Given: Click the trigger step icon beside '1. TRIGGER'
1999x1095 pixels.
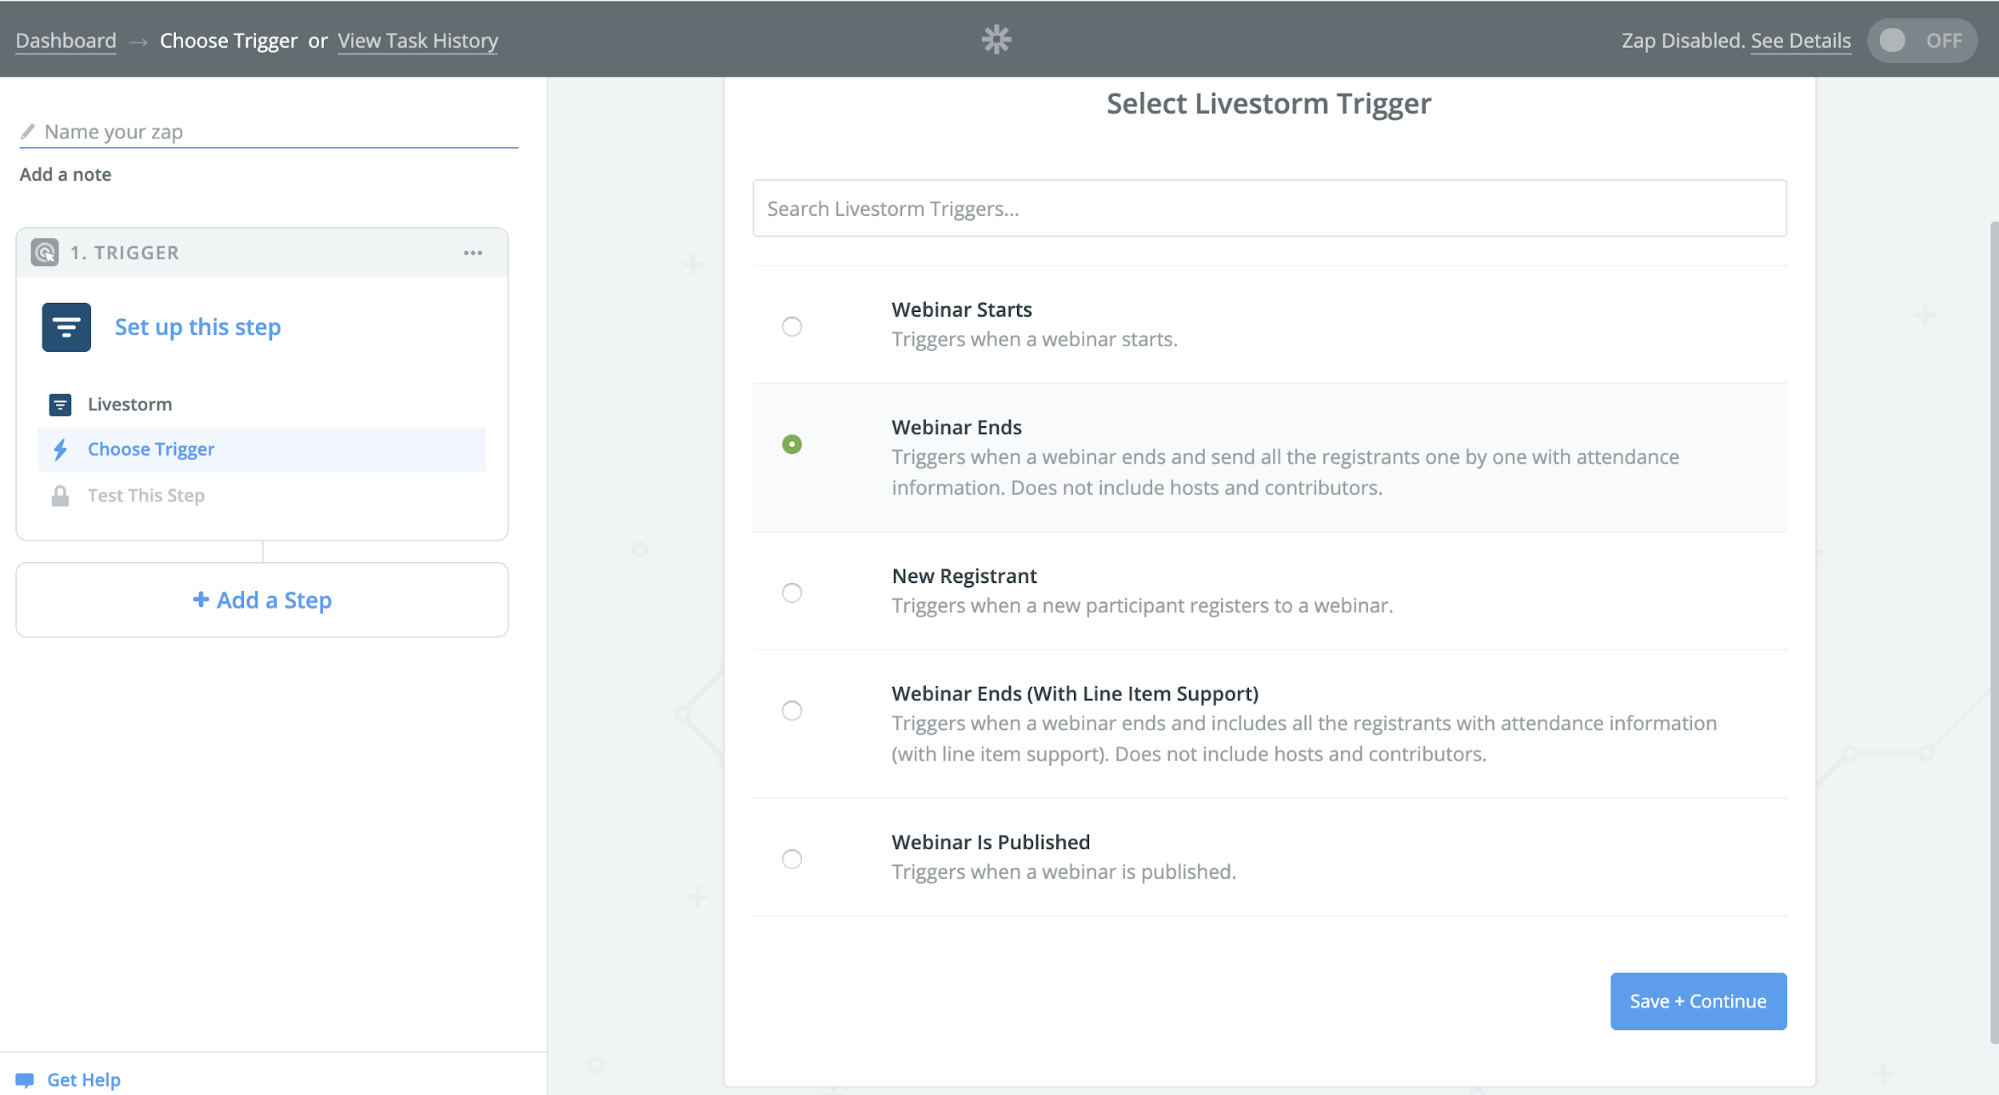Looking at the screenshot, I should 45,252.
